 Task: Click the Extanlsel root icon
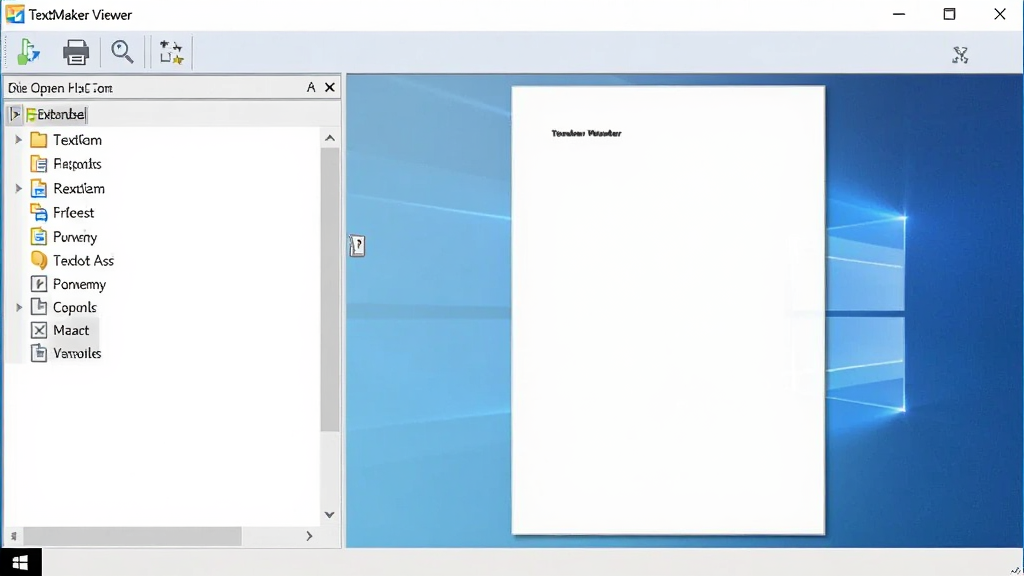click(31, 115)
